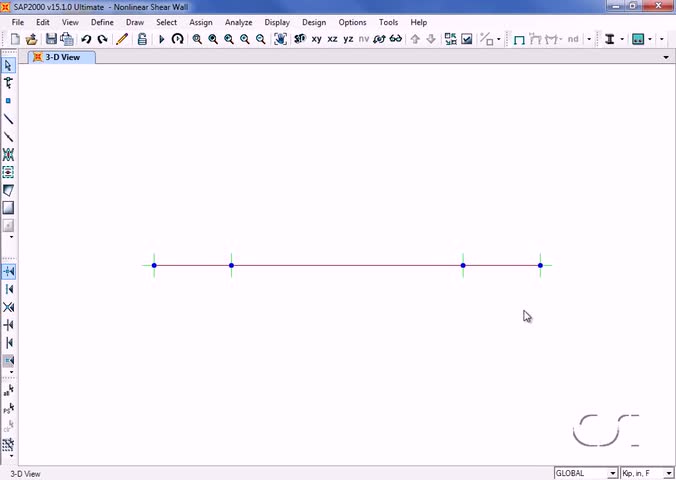
Task: Open assign-to-group dropdown arrow
Action: pyautogui.click(x=499, y=39)
